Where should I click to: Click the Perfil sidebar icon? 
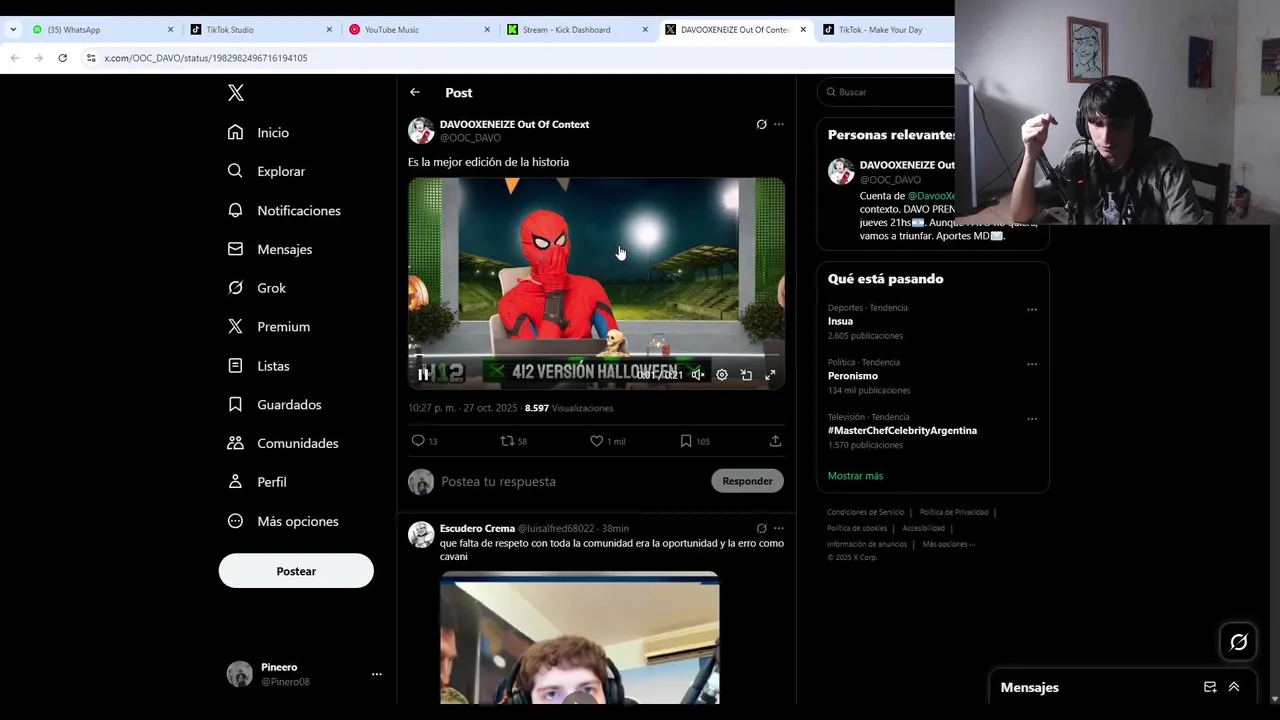(x=235, y=482)
